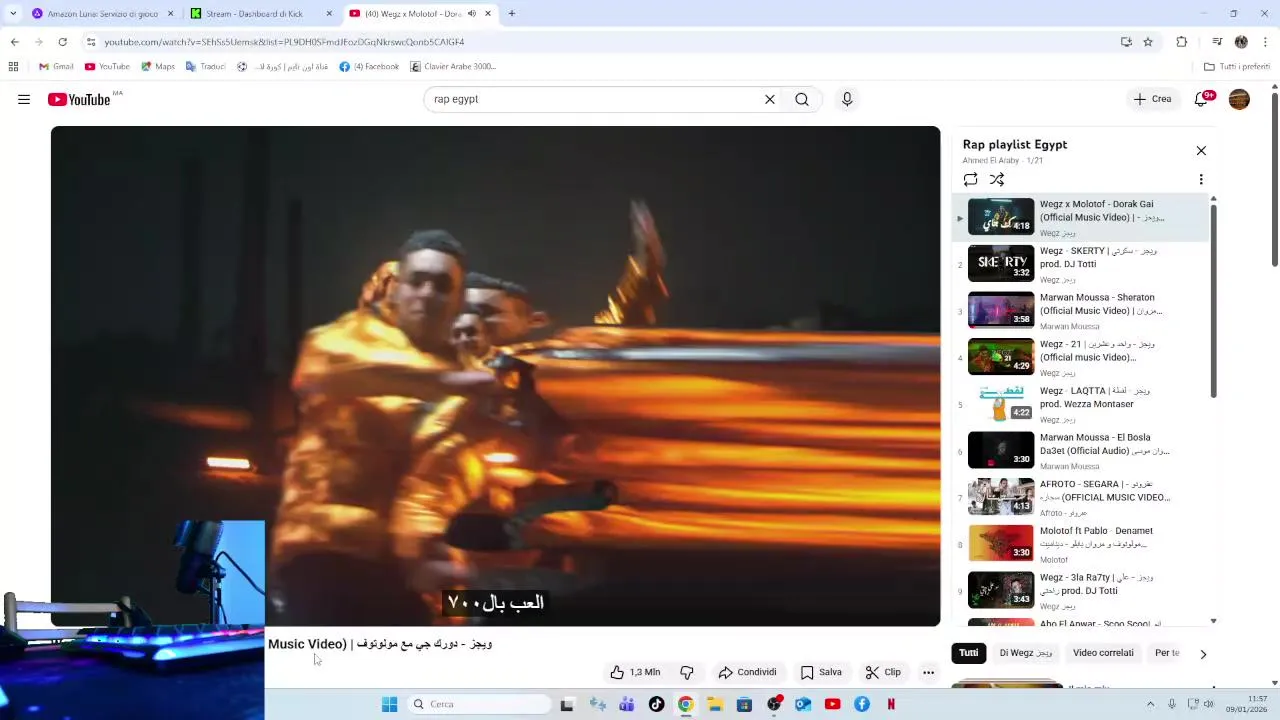Image resolution: width=1280 pixels, height=720 pixels.
Task: Open the YouTube account avatar menu
Action: [x=1239, y=99]
